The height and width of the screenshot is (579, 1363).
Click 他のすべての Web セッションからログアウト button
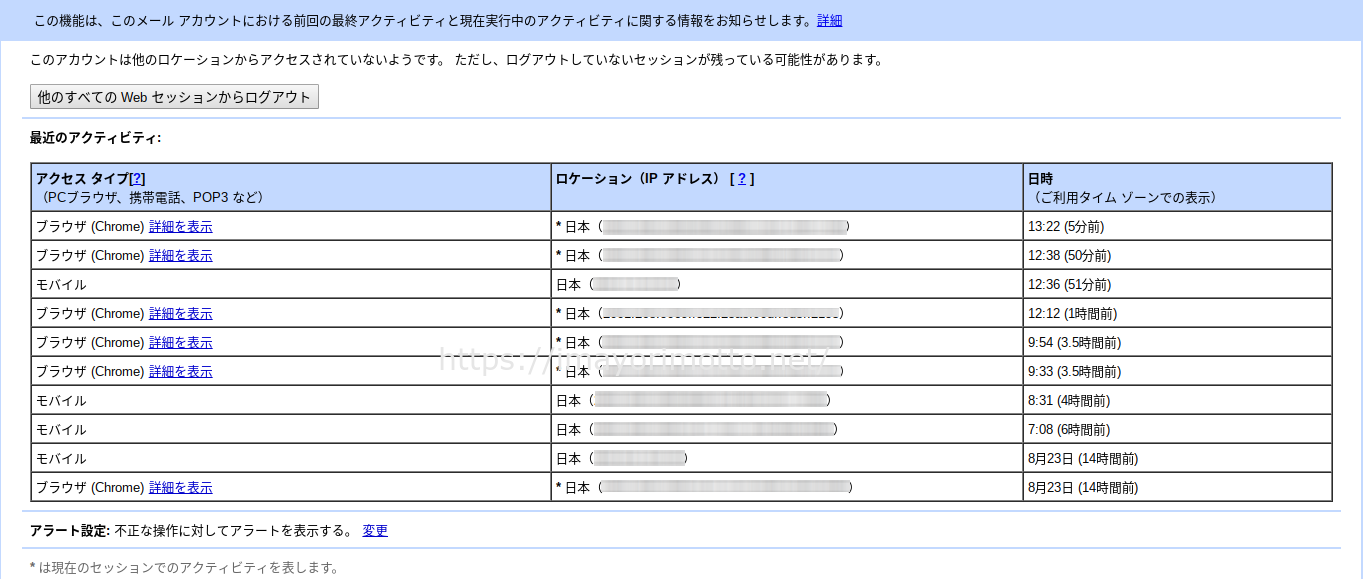click(x=174, y=97)
